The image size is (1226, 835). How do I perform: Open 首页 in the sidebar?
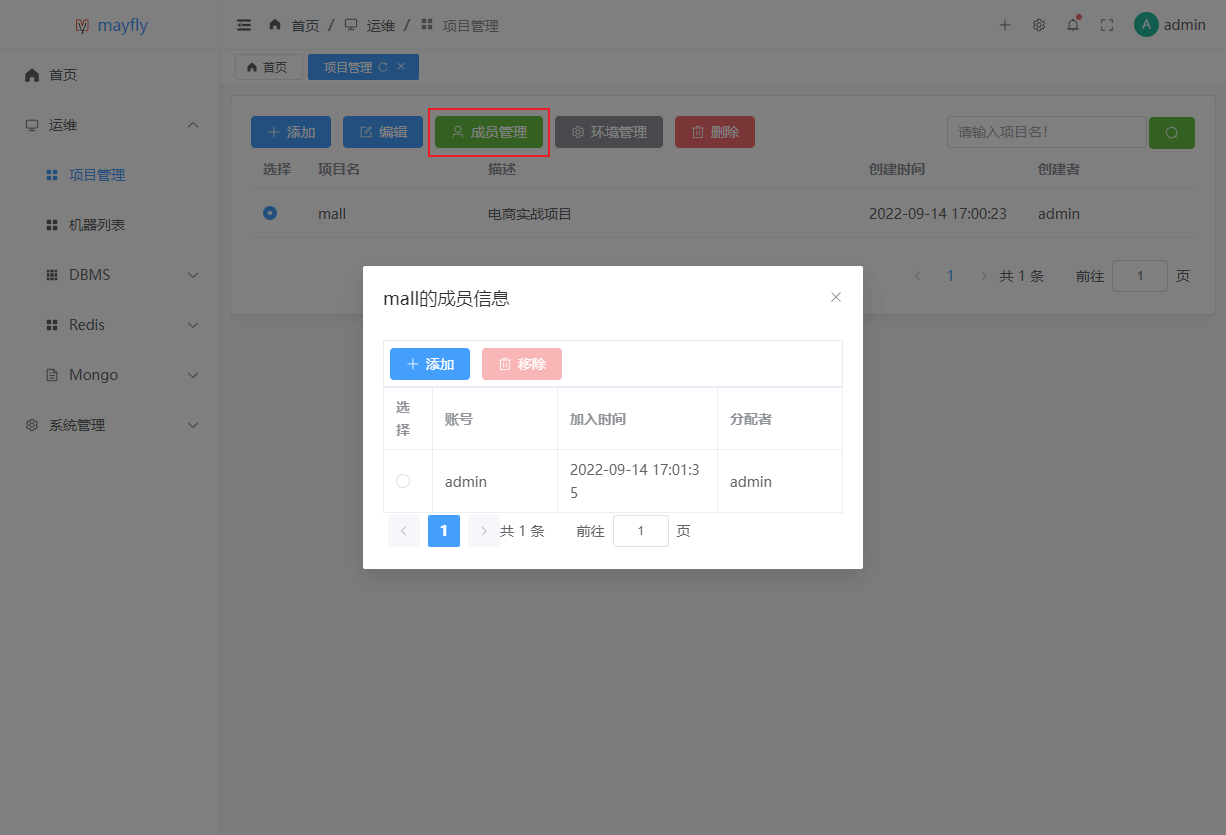110,75
